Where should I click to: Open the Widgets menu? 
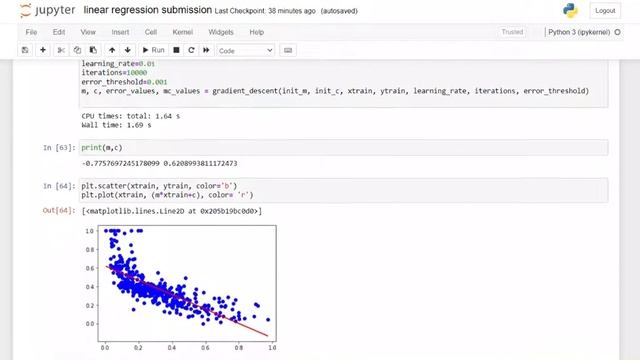221,32
